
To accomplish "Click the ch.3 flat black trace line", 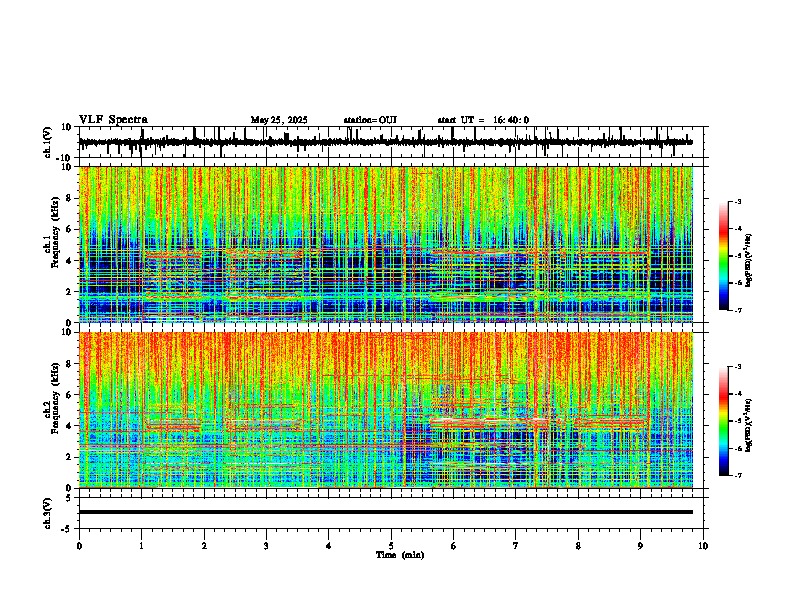I will coord(386,512).
